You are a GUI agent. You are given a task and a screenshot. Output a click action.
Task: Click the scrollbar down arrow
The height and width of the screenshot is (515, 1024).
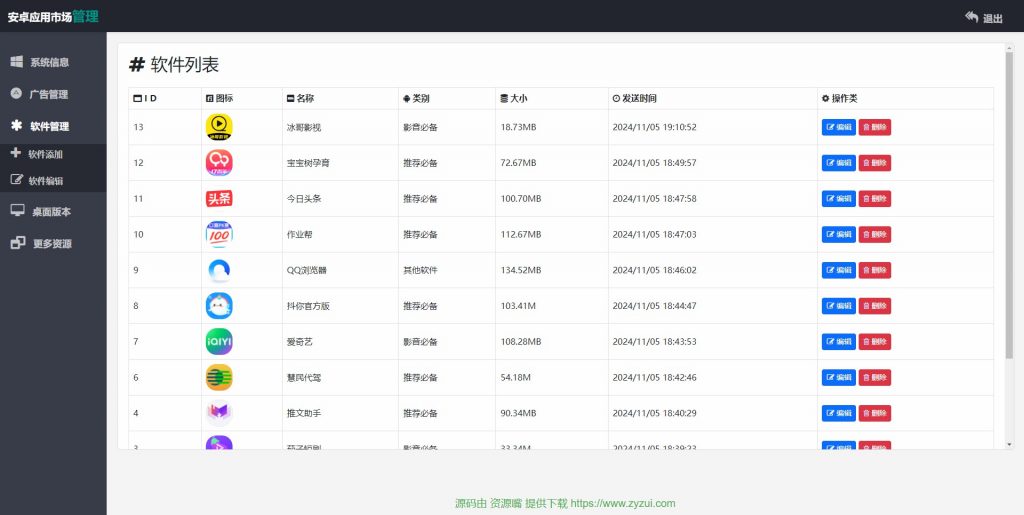point(1009,445)
